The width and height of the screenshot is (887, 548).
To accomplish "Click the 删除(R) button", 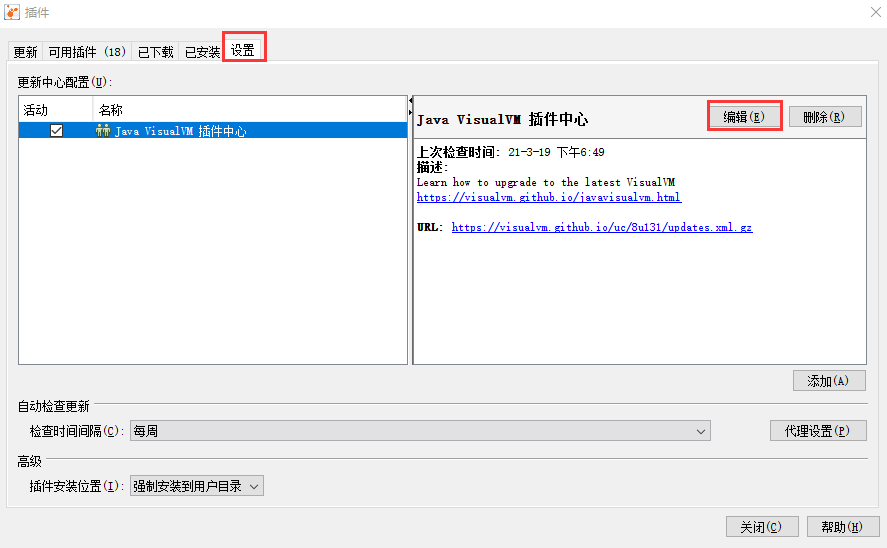I will pyautogui.click(x=825, y=116).
